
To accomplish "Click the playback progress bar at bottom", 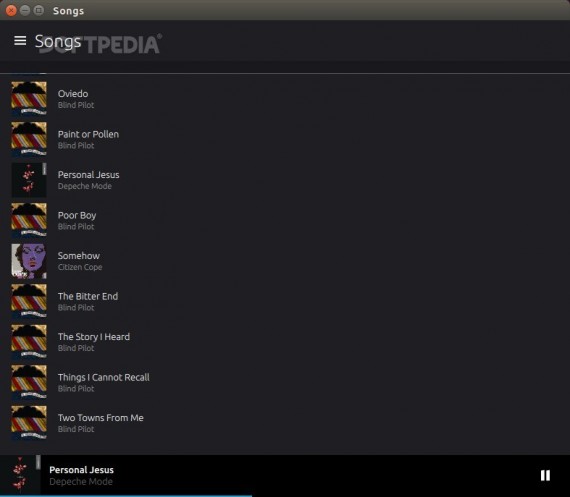I will tap(285, 496).
